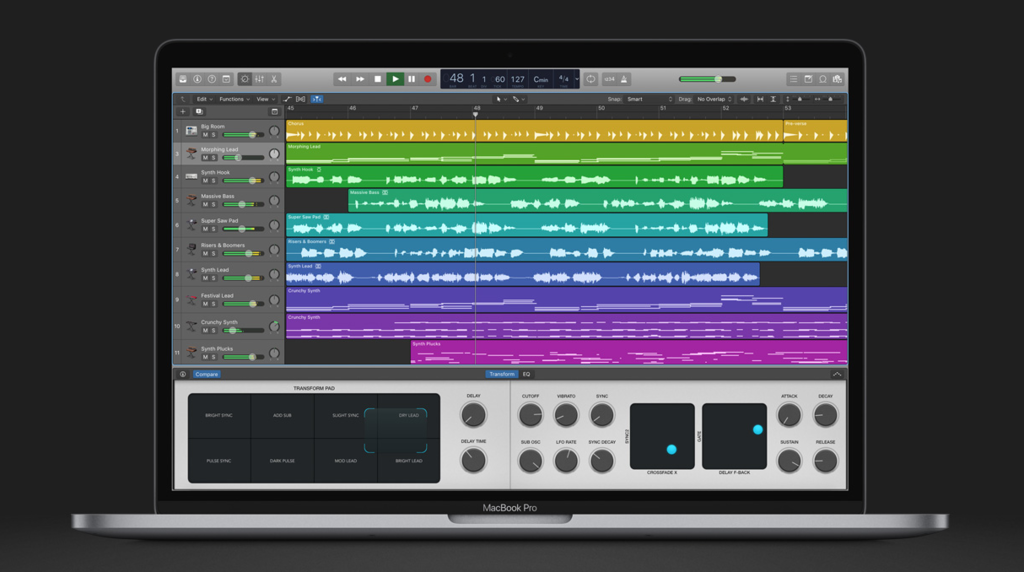
Task: Open the Inspector info icon
Action: coord(197,79)
